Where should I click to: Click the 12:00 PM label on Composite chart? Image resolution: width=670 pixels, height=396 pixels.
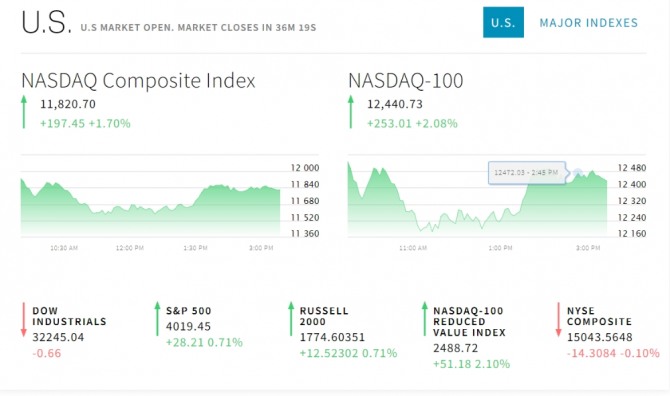[x=130, y=248]
